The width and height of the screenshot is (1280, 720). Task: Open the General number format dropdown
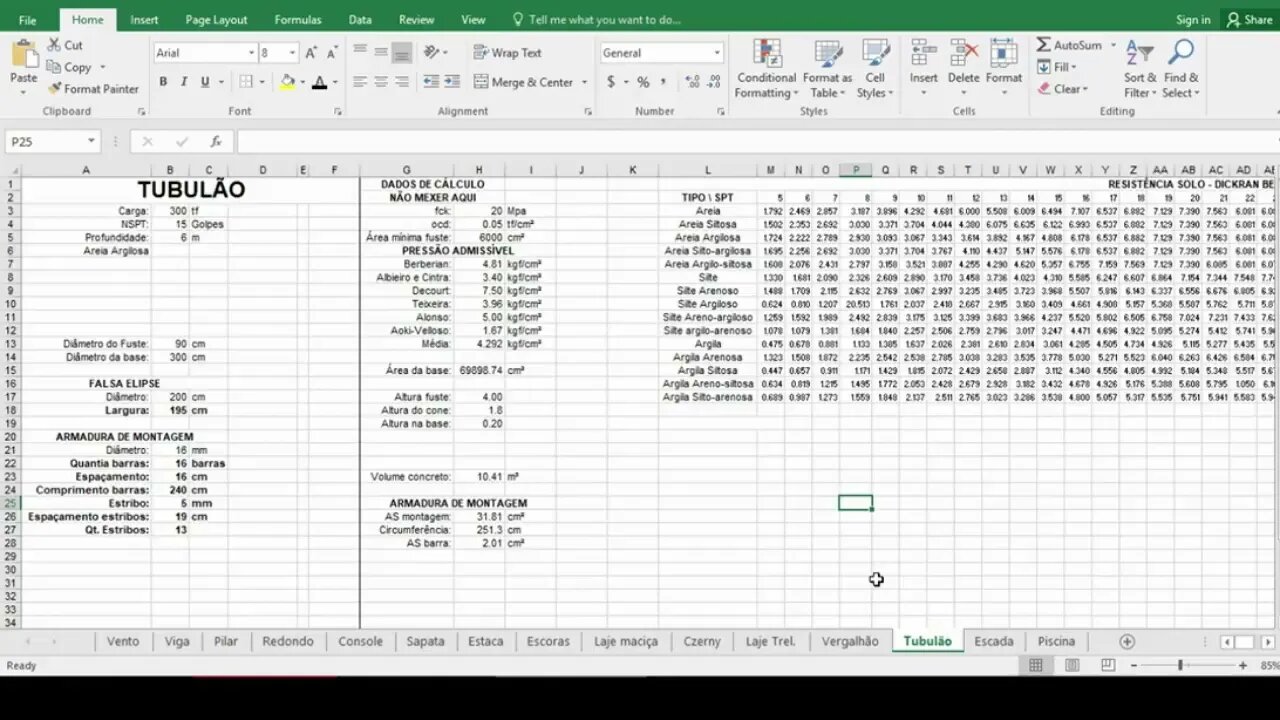(x=716, y=53)
